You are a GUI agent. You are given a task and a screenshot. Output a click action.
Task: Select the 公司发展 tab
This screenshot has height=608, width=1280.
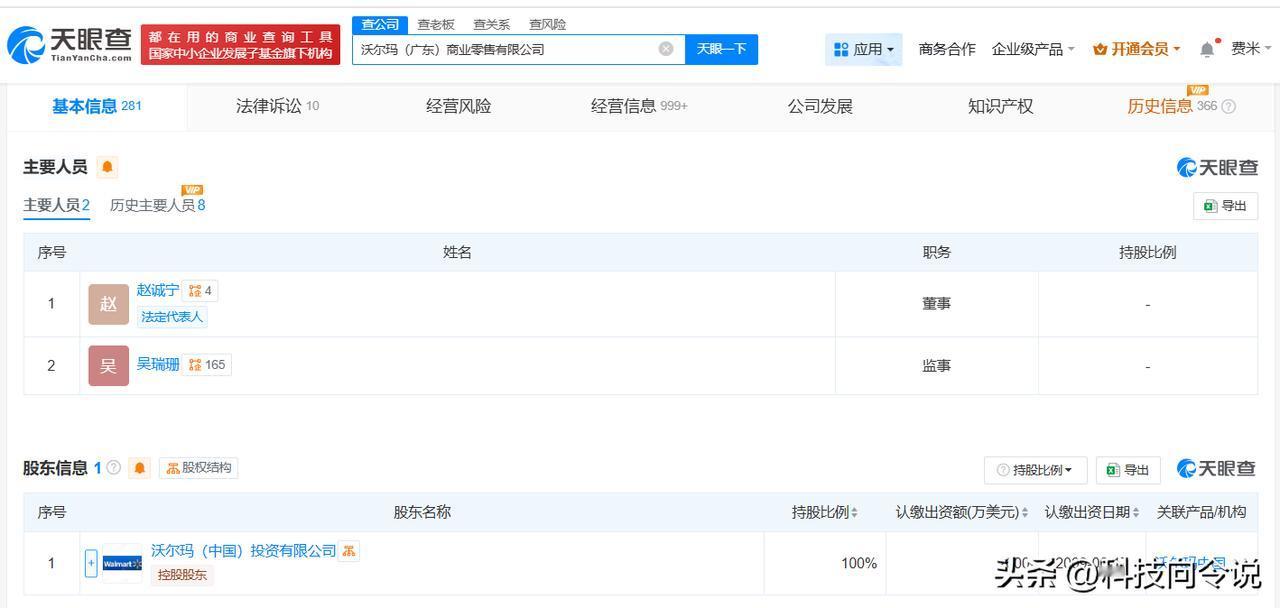(820, 106)
